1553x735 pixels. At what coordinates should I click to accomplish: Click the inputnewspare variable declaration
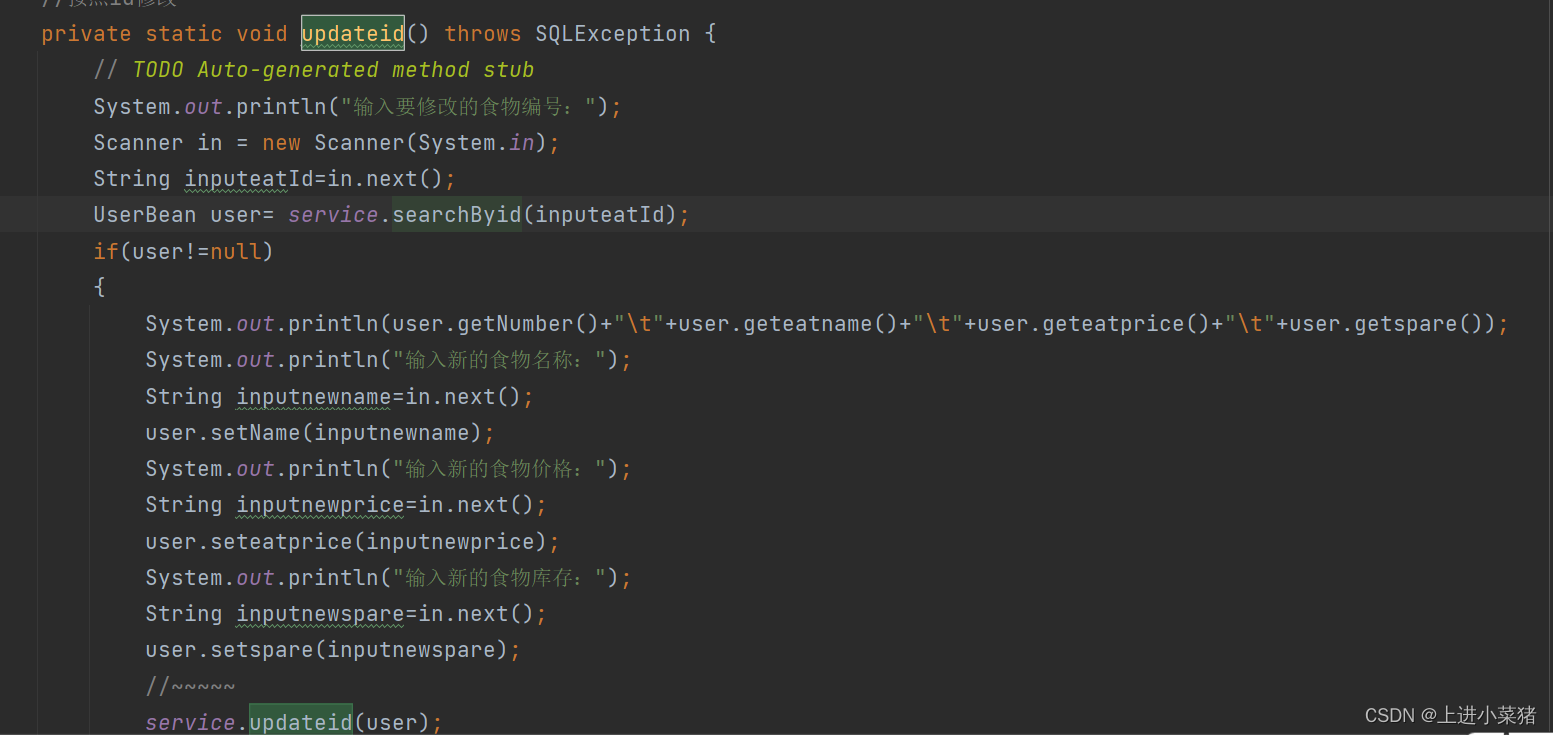[320, 613]
